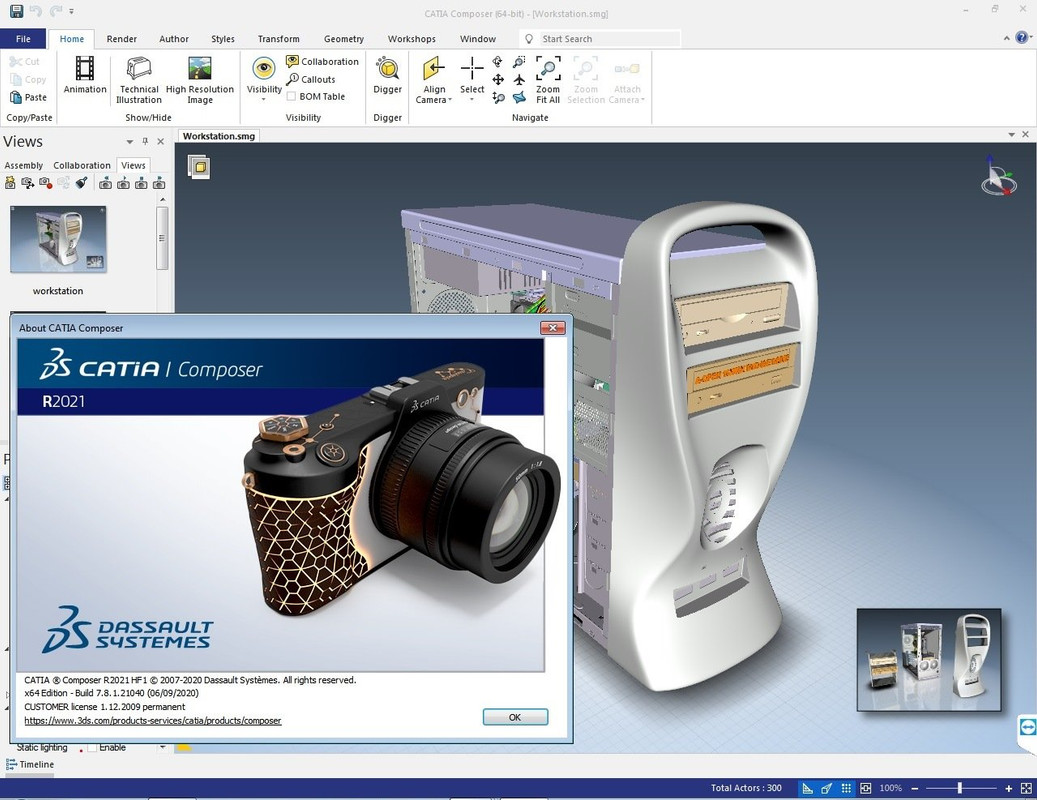Toggle the perspective camera mode in status bar
The image size is (1037, 800).
click(x=827, y=788)
